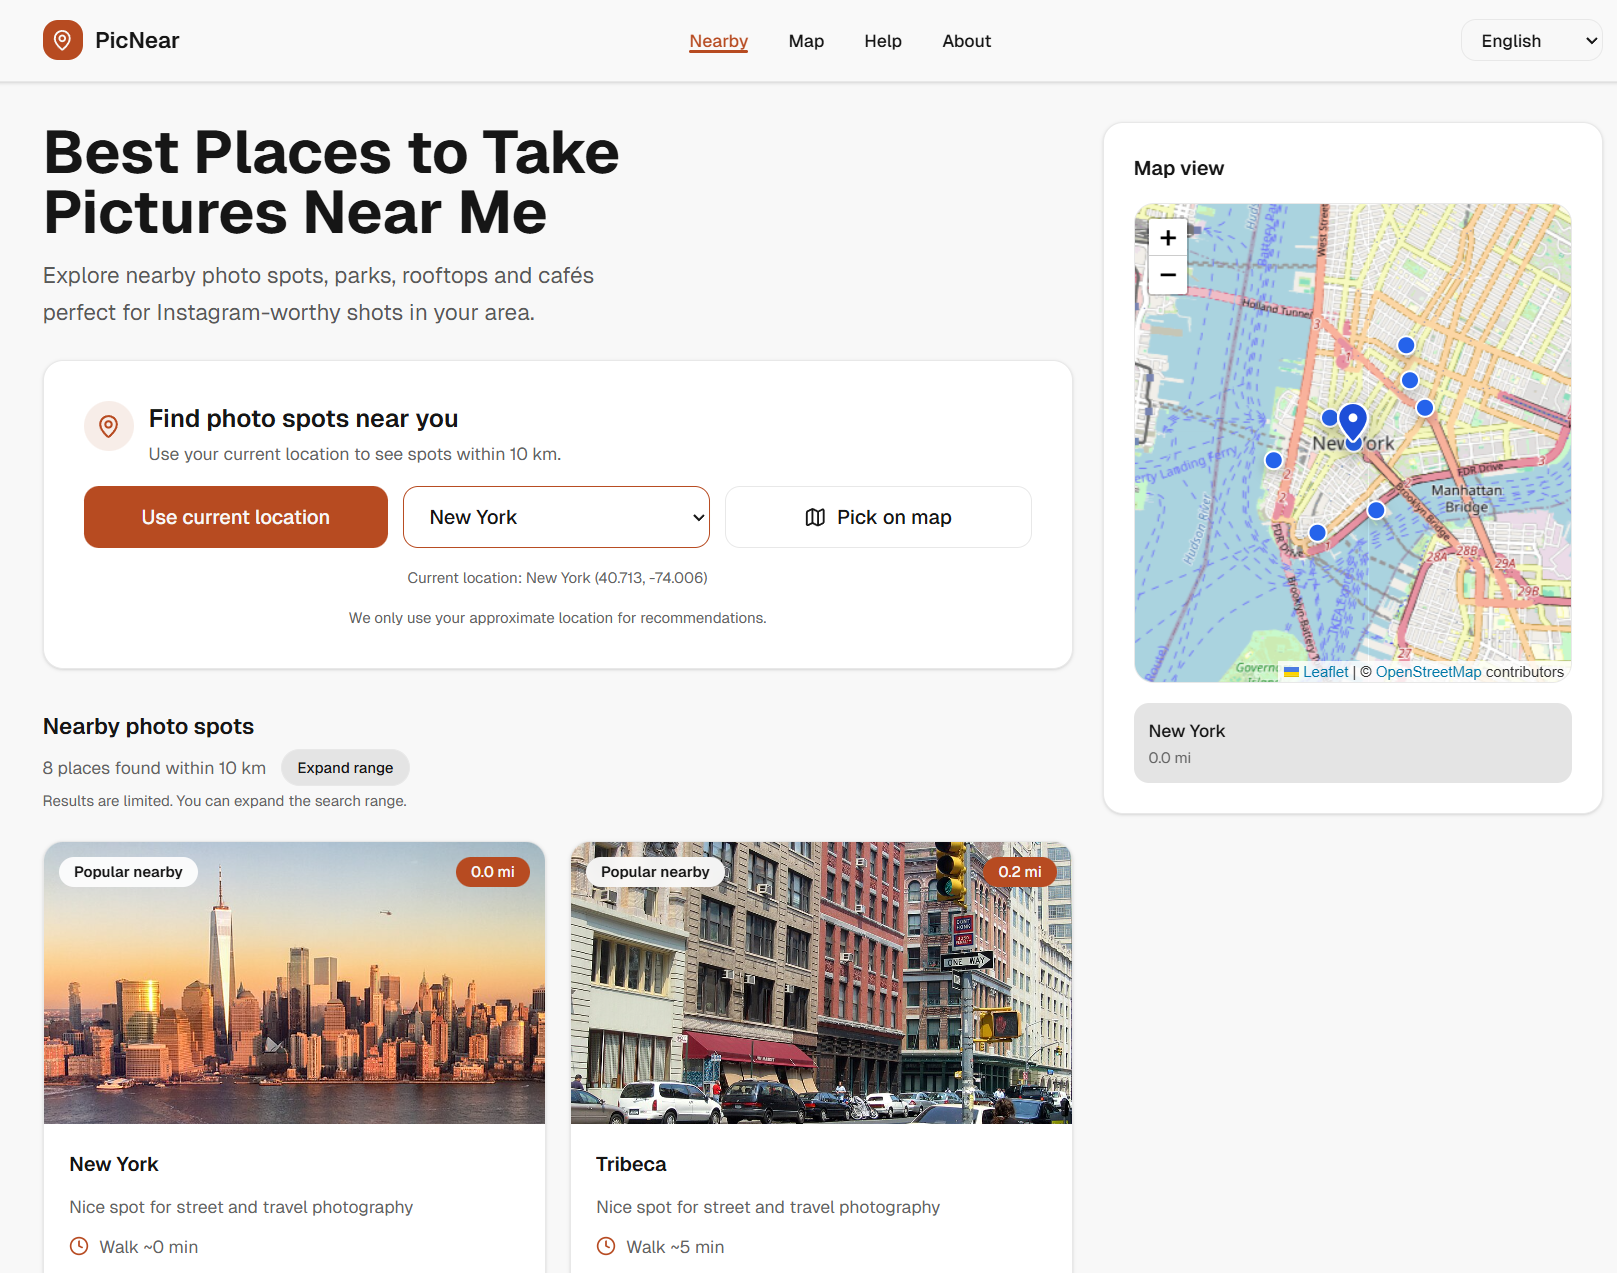Click the blue marker west of New York label
Image resolution: width=1617 pixels, height=1273 pixels.
click(1273, 460)
